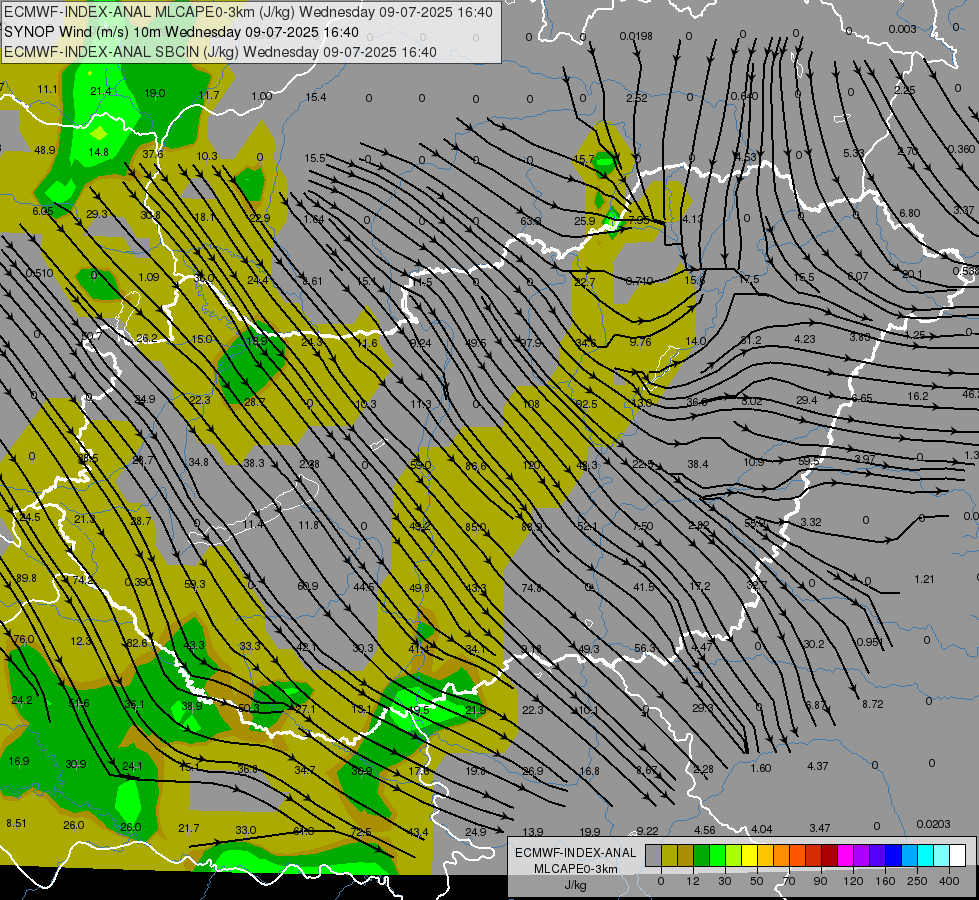Pick the olive swatch in the legend
Viewport: 979px width, 900px height.
(670, 855)
